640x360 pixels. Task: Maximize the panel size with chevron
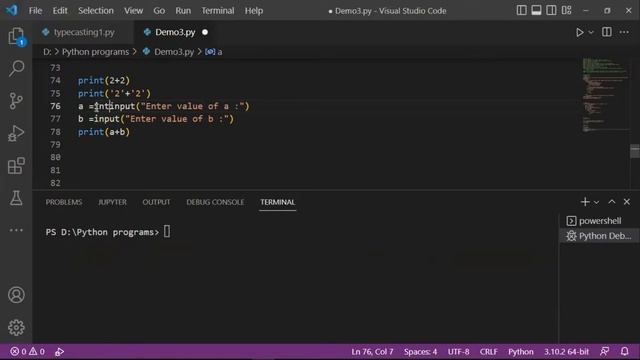pyautogui.click(x=611, y=202)
